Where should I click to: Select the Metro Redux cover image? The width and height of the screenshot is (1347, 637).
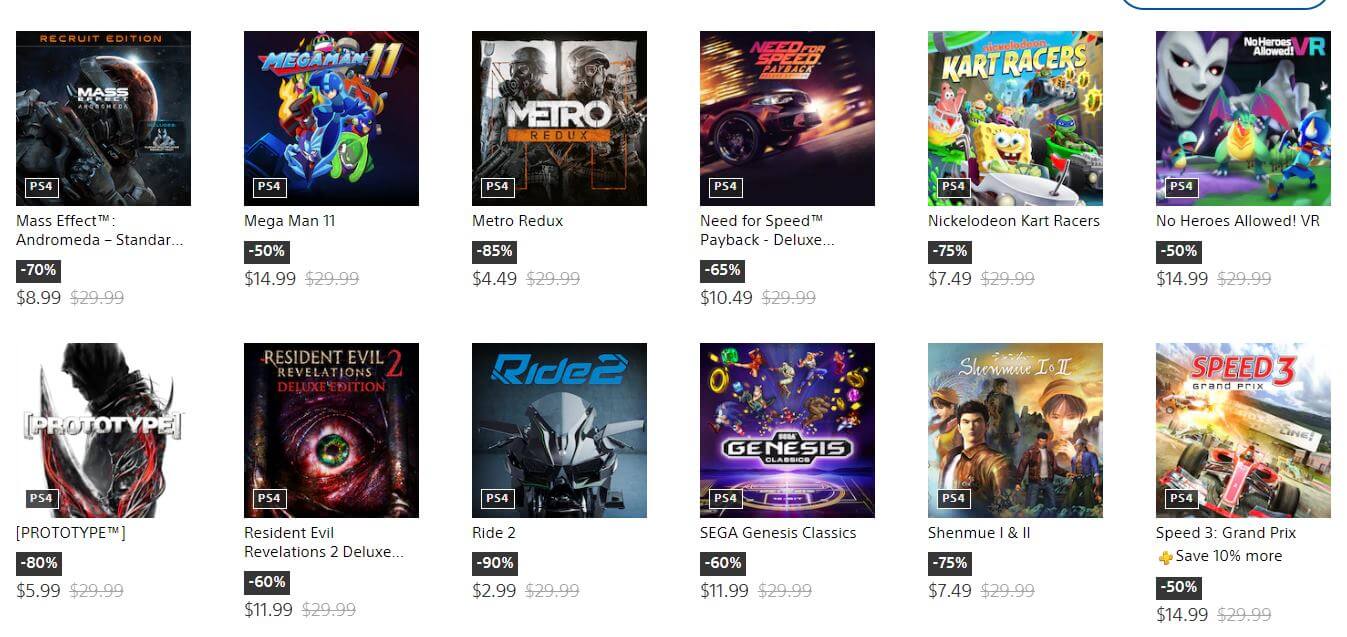[x=559, y=118]
